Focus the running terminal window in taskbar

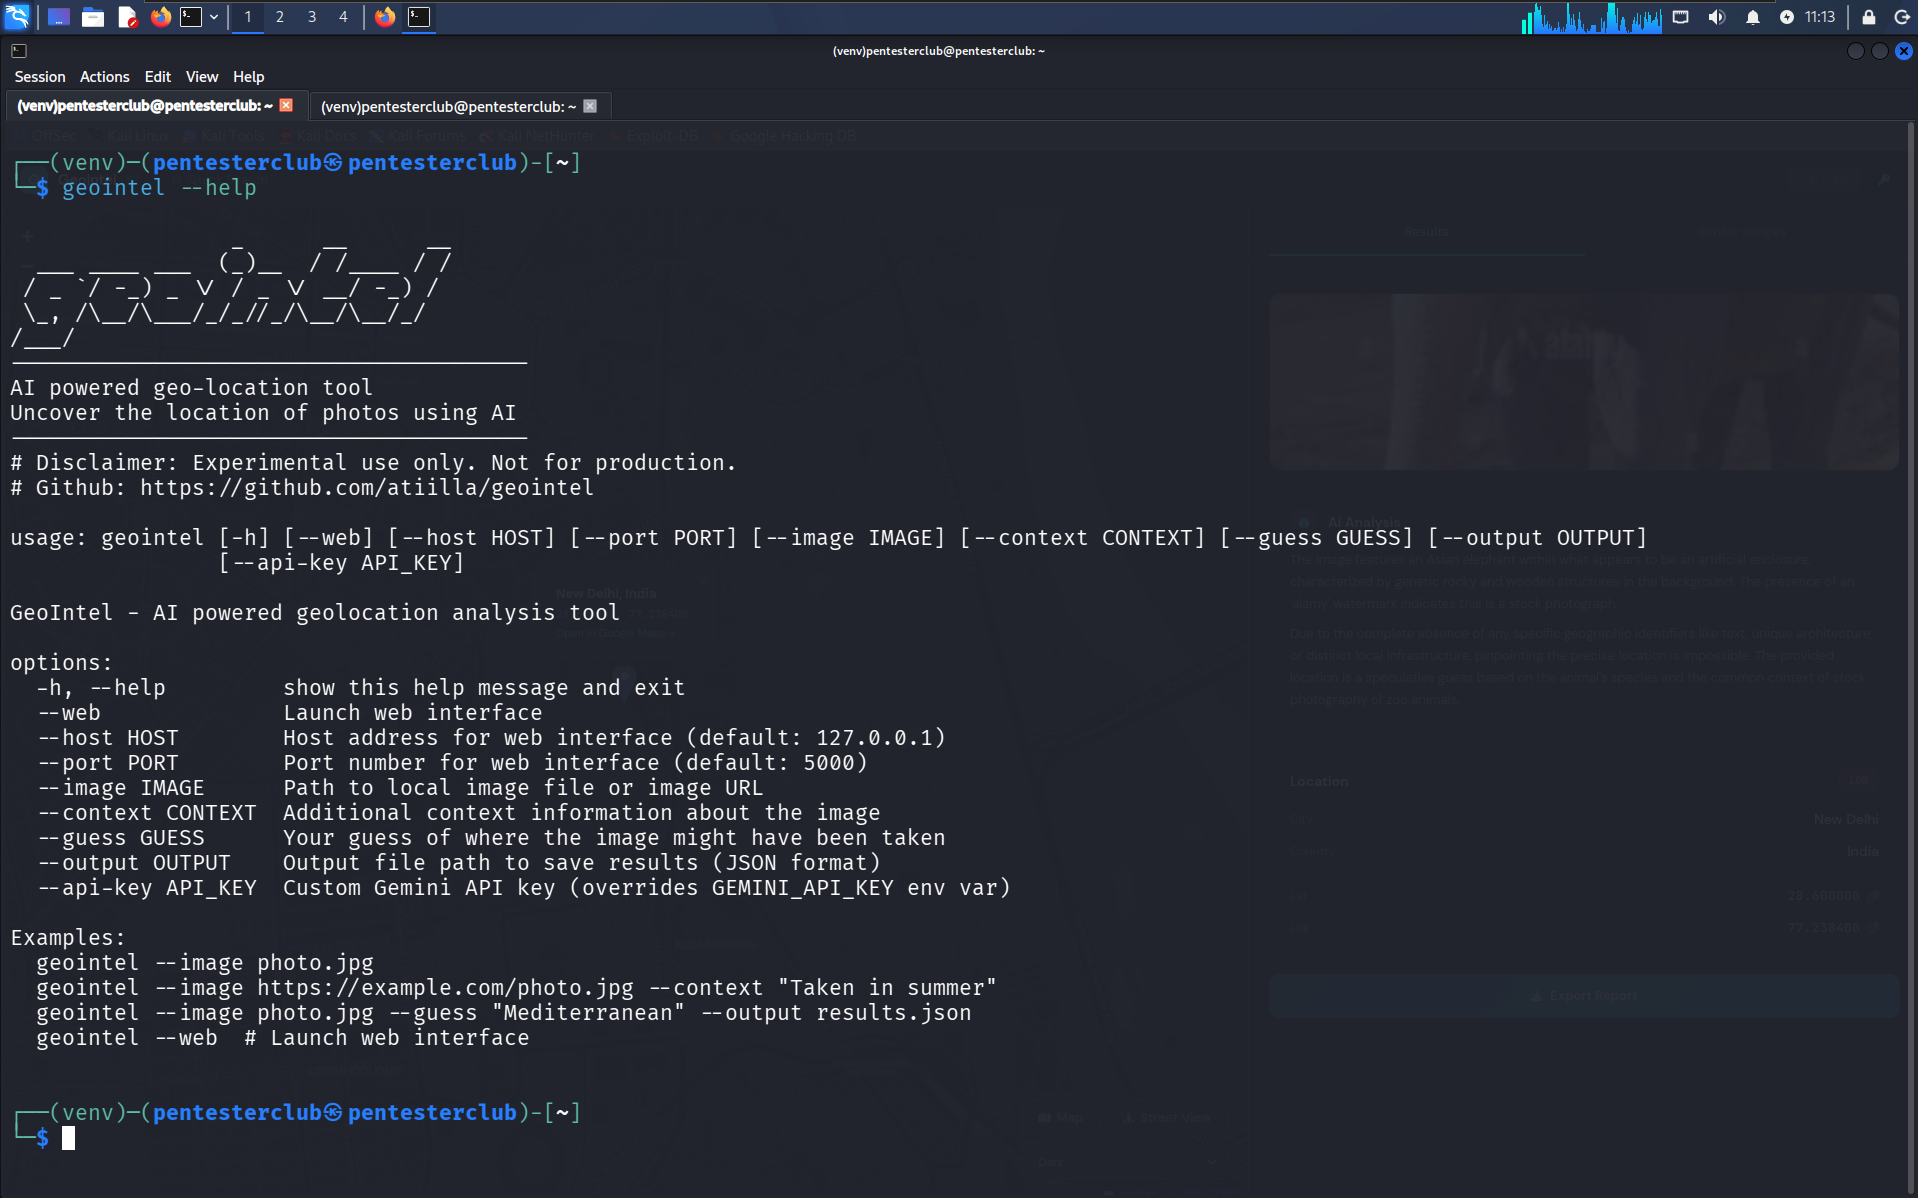point(420,17)
